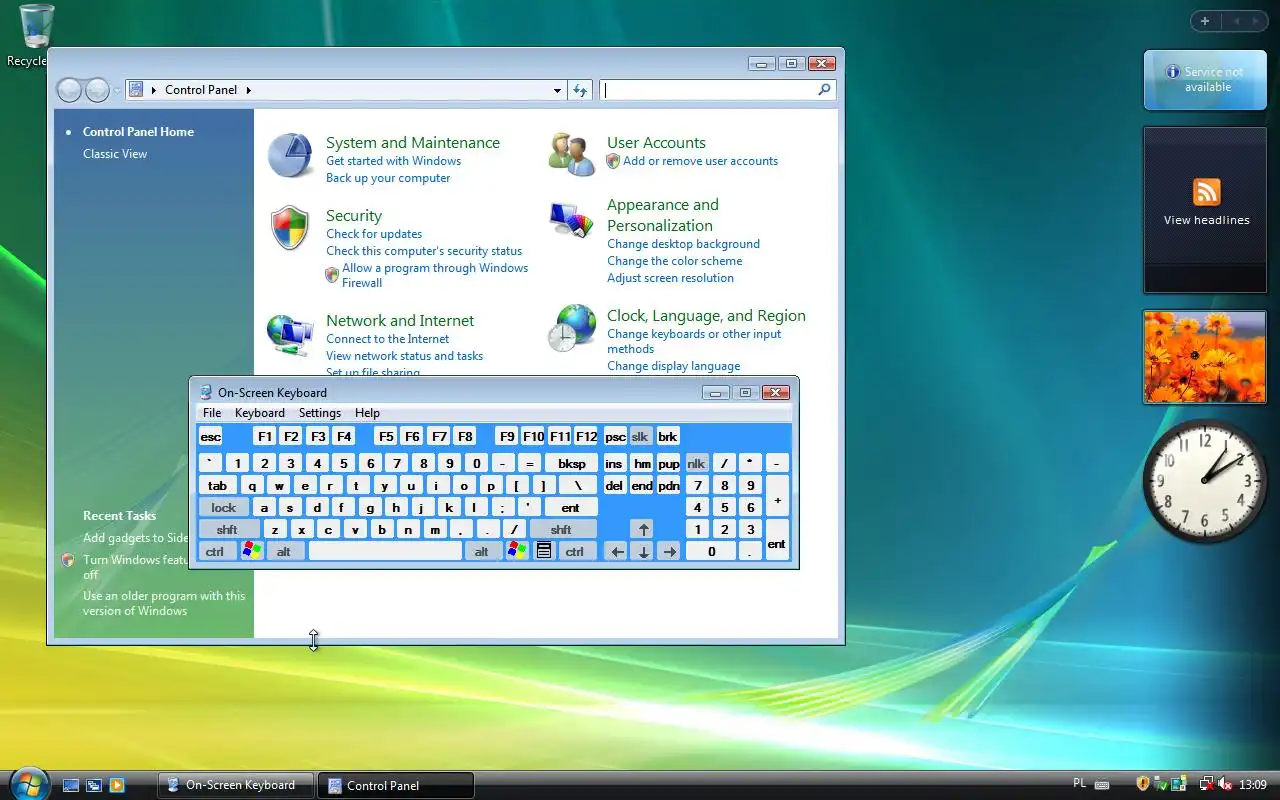Screen dimensions: 1280x800
Task: Click Back up your computer link
Action: 388,178
